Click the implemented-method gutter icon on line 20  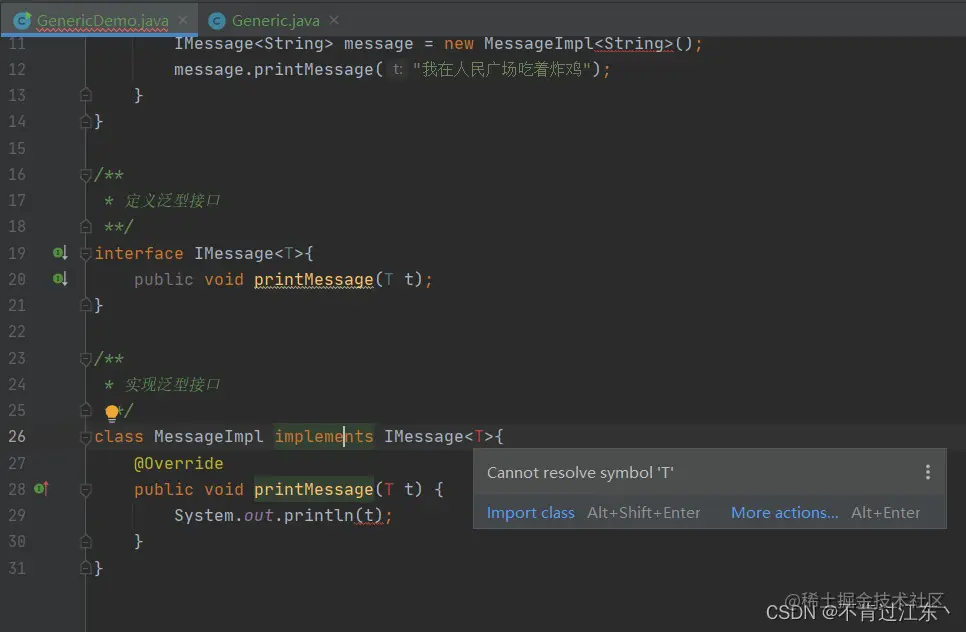pyautogui.click(x=60, y=278)
